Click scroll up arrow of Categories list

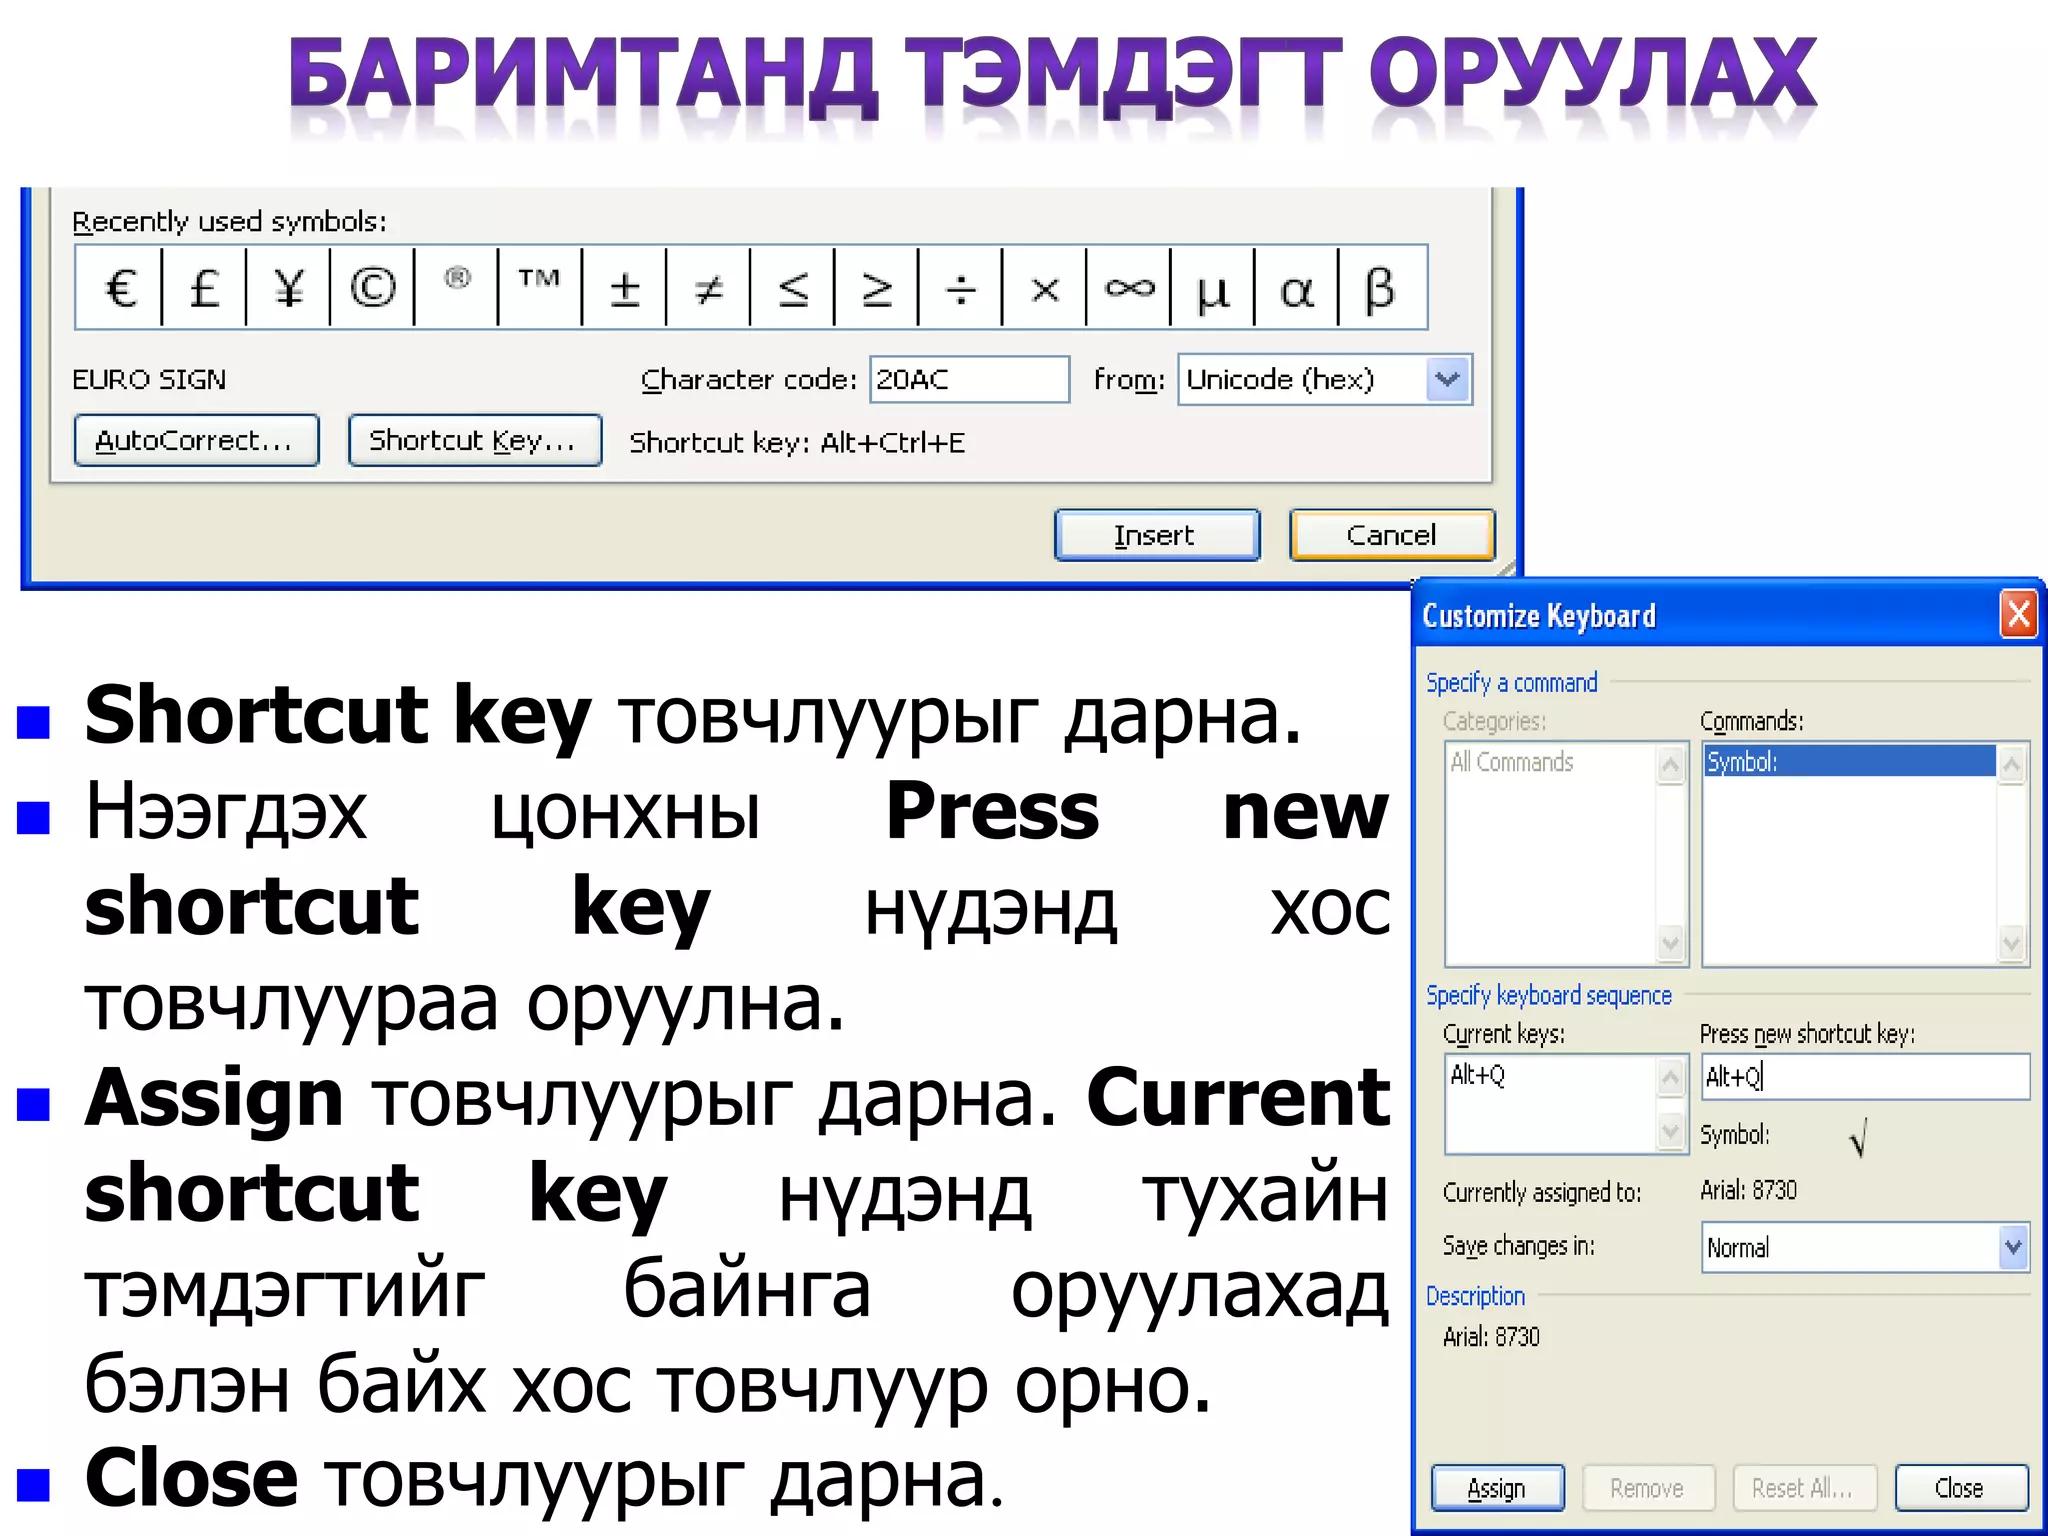click(x=1670, y=766)
